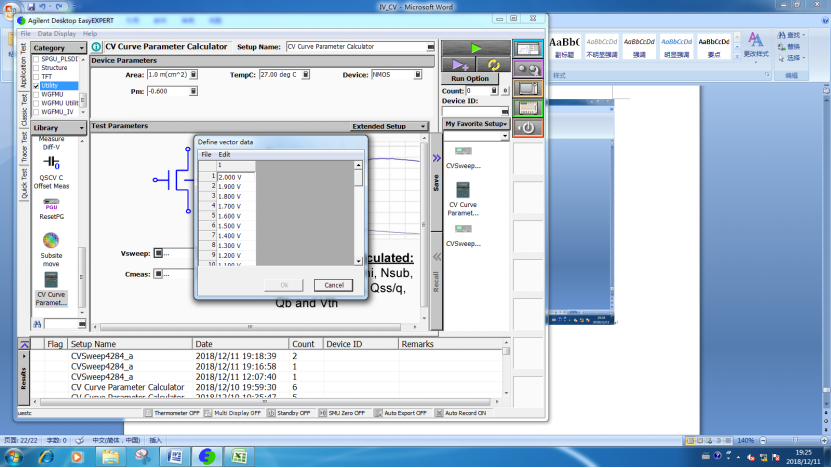Expand the Library dropdown header
This screenshot has height=468, width=831.
(58, 128)
